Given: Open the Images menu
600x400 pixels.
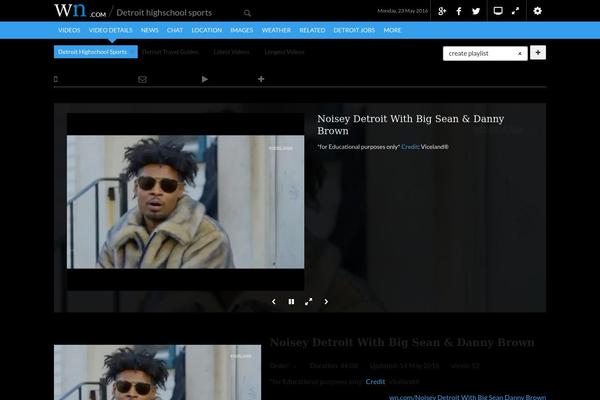Looking at the screenshot, I should [x=242, y=30].
